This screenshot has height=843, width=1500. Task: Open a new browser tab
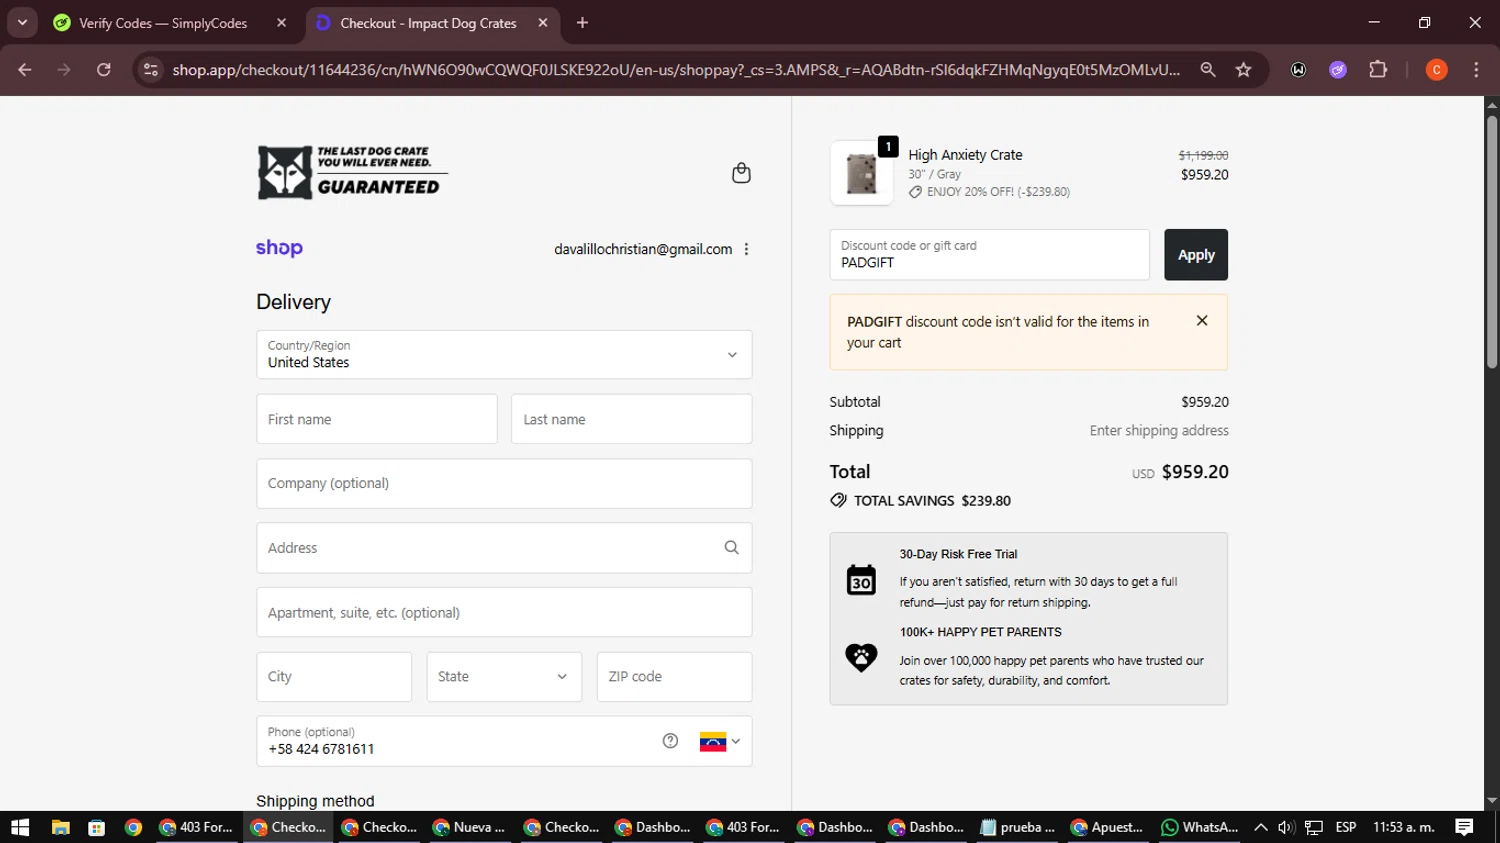pos(582,23)
